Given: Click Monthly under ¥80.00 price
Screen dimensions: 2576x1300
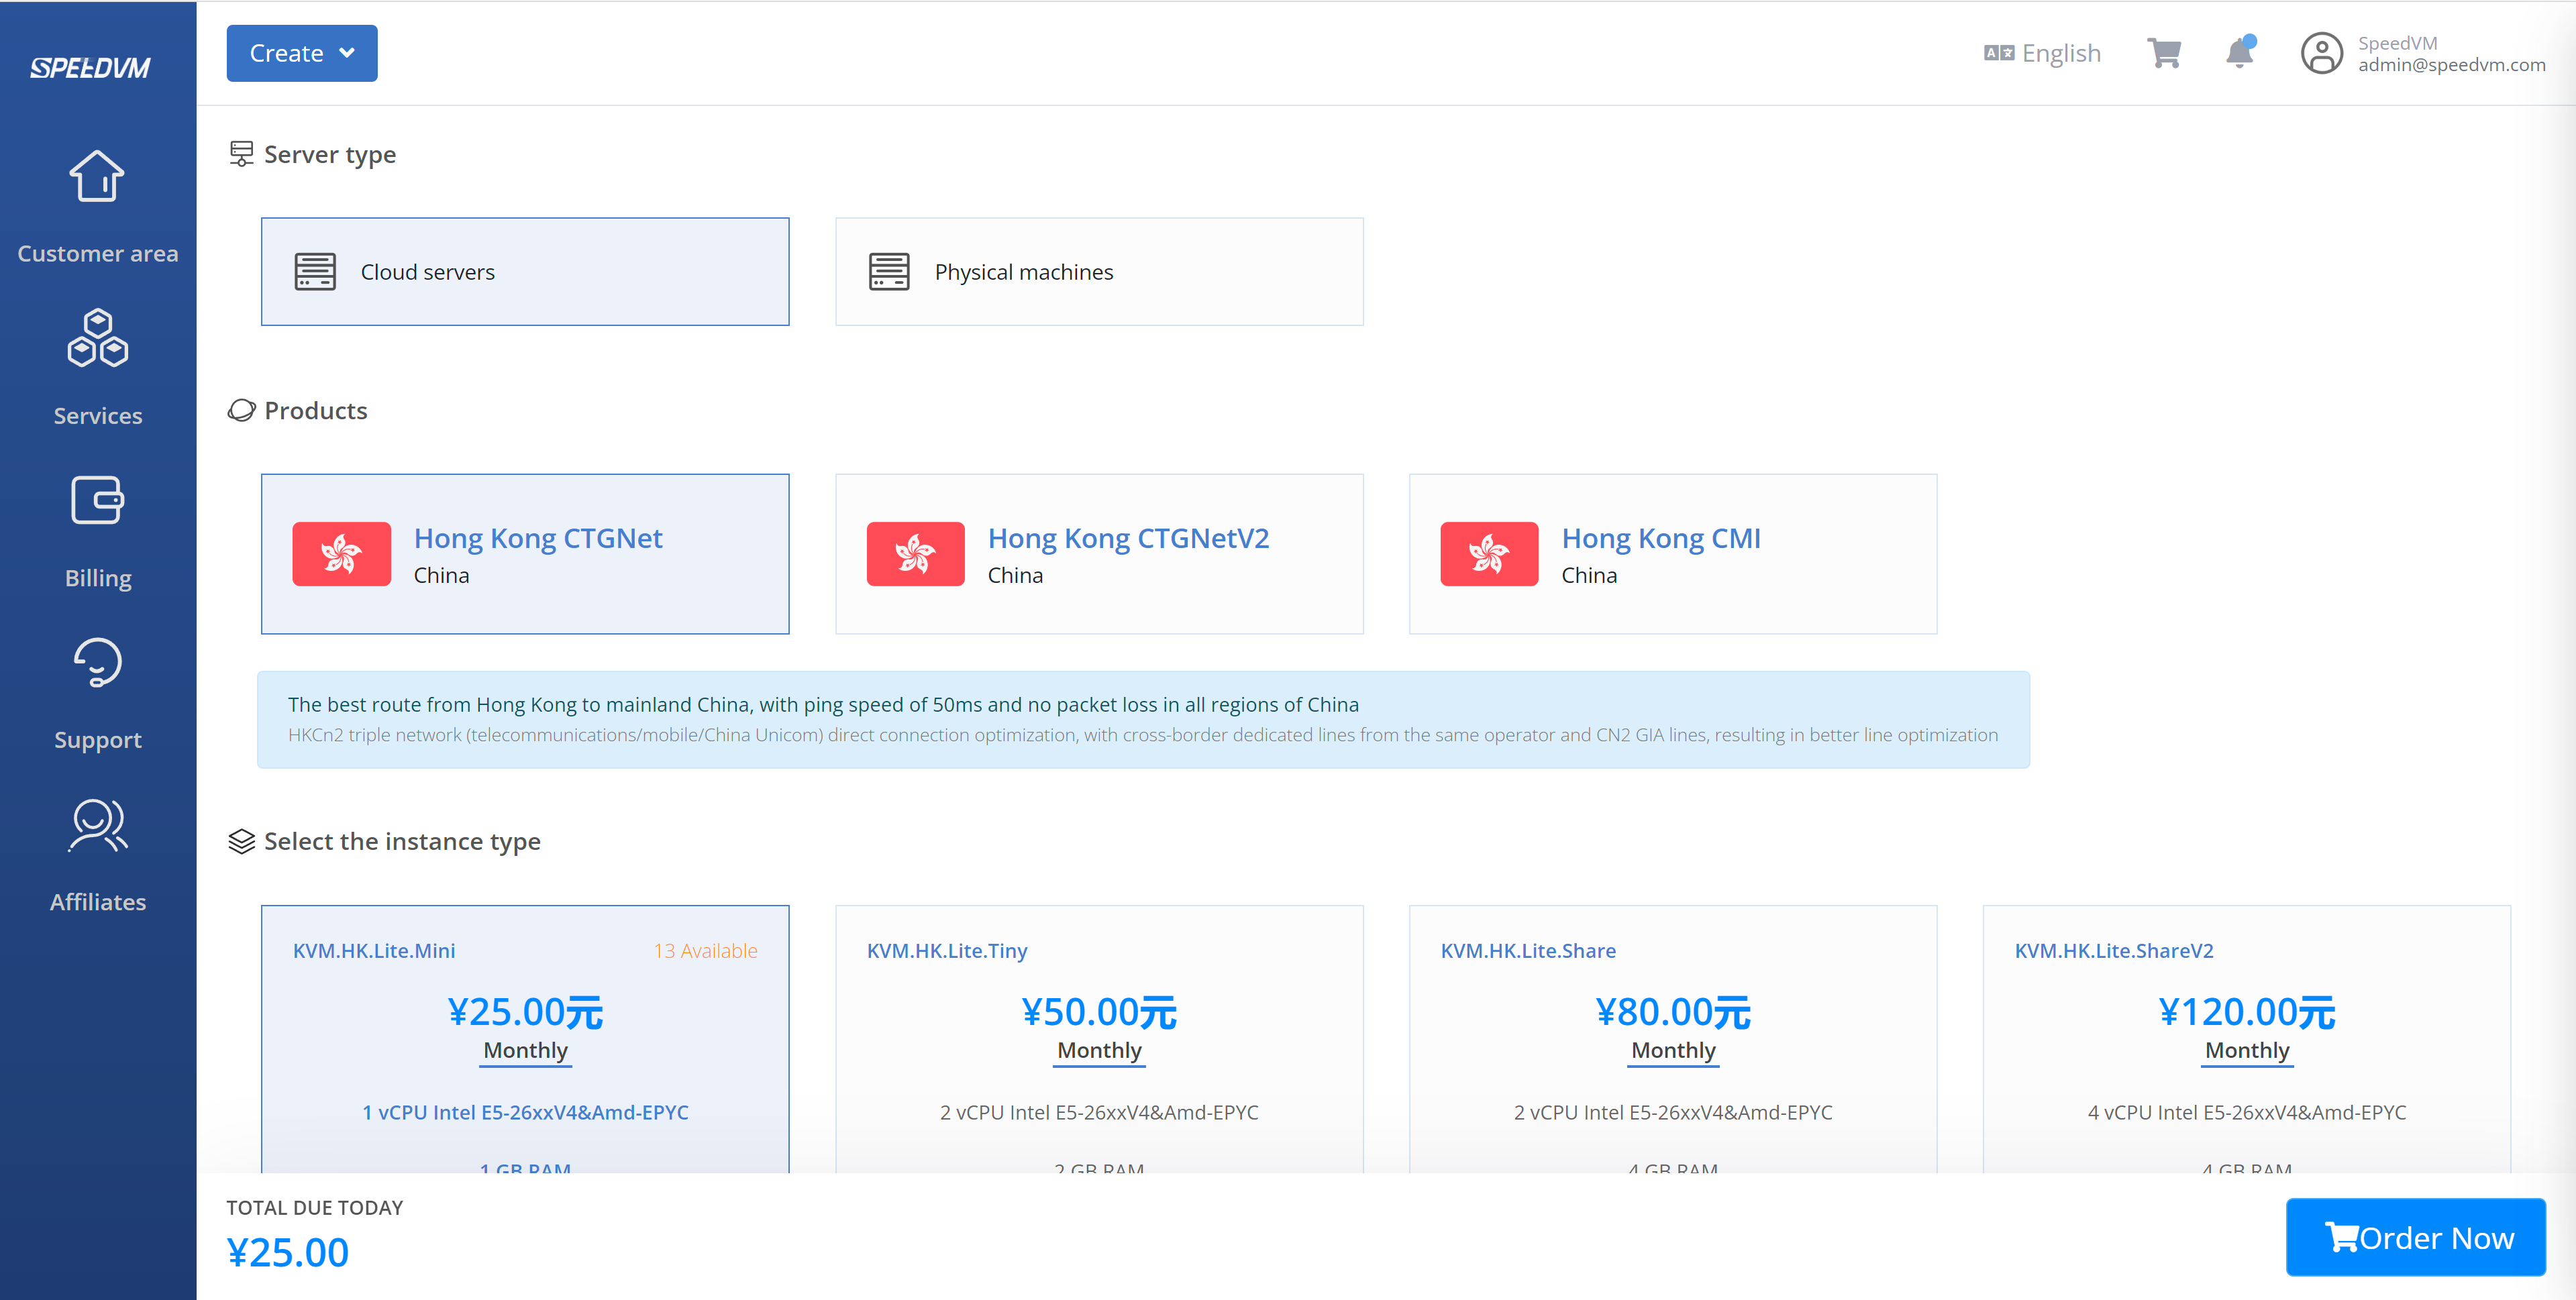Looking at the screenshot, I should click(x=1673, y=1051).
